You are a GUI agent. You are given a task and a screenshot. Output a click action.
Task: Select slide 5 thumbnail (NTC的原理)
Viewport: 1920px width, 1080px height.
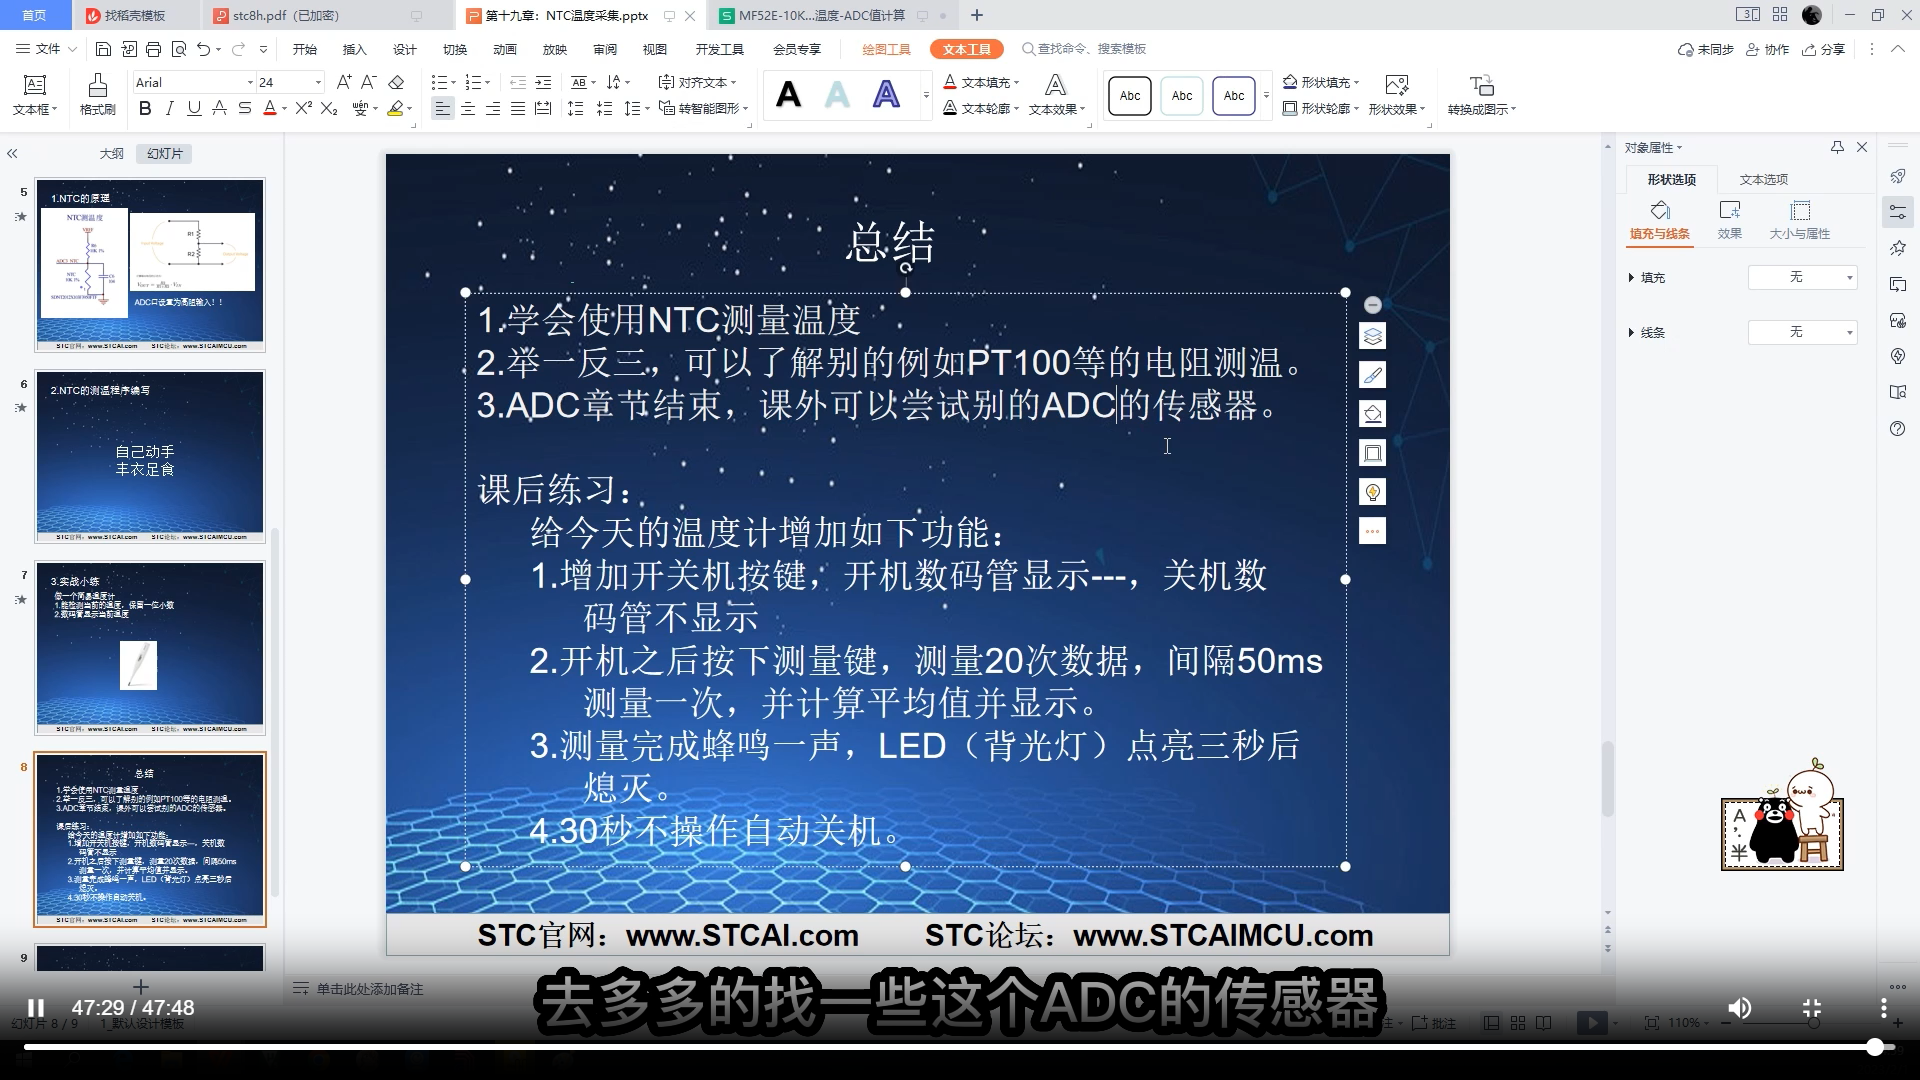pyautogui.click(x=150, y=265)
